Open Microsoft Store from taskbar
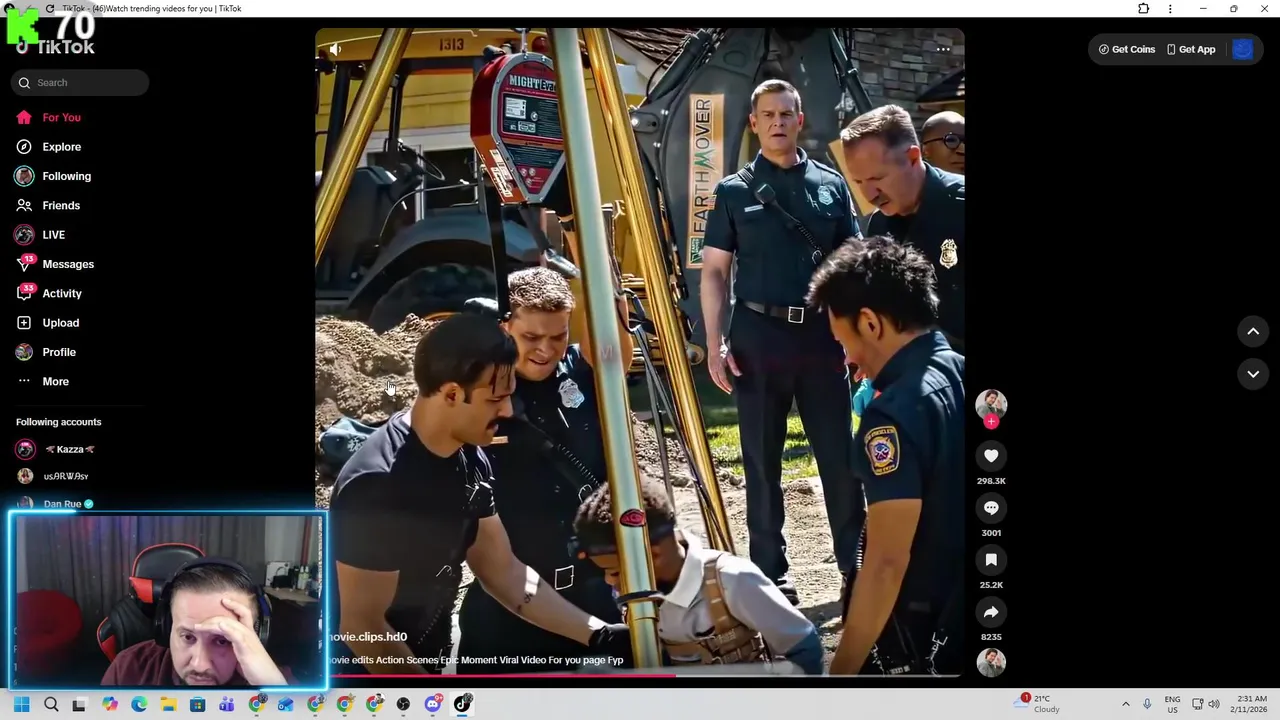The image size is (1280, 720). 198,705
